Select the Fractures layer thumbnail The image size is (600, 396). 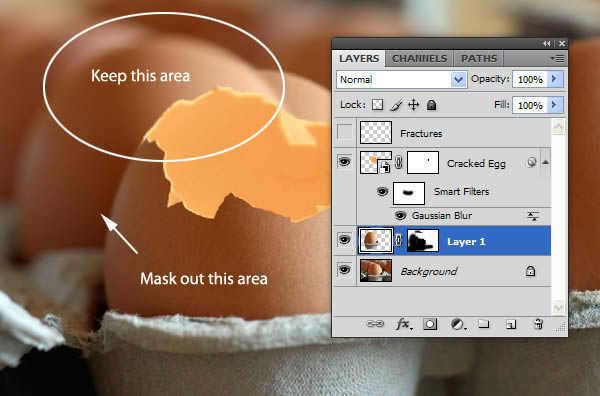(x=376, y=132)
